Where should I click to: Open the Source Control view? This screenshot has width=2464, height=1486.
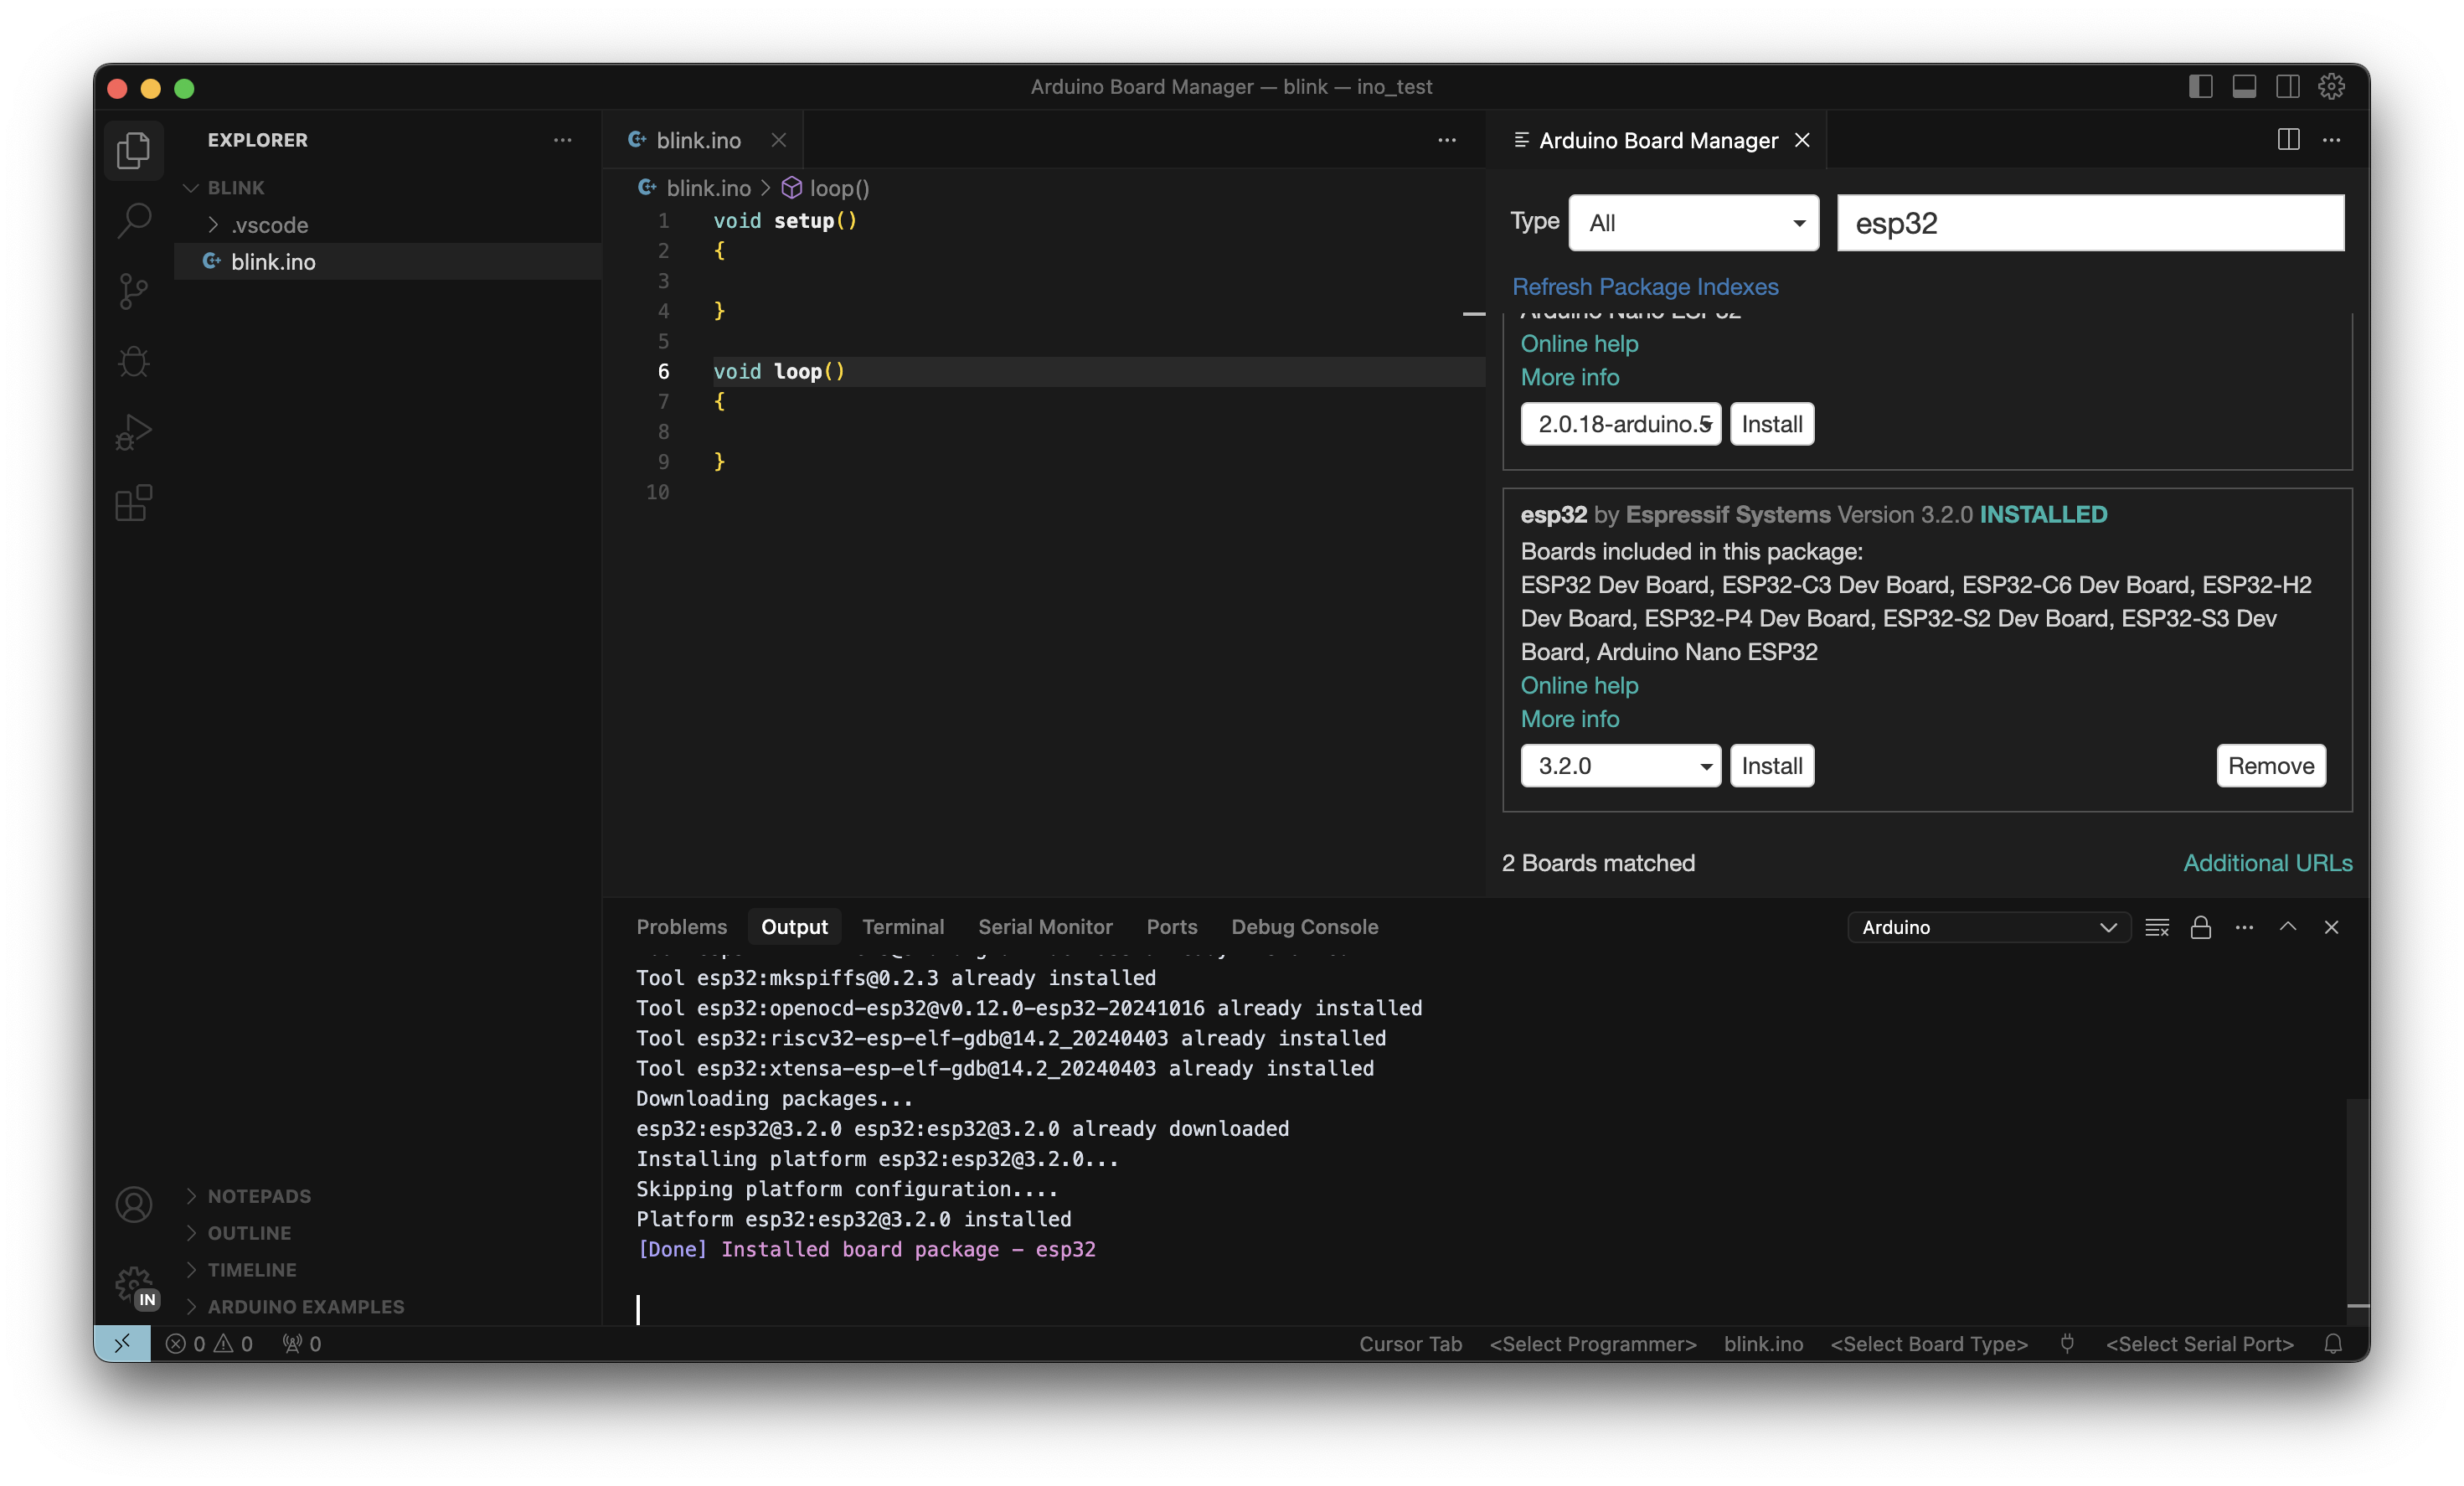click(133, 291)
